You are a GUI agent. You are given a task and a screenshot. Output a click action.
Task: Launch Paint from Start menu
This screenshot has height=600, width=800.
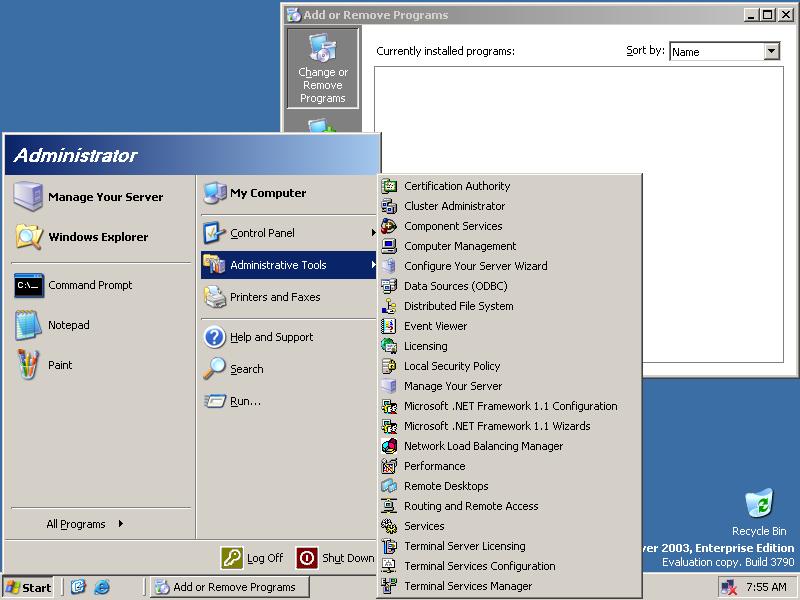tap(101, 365)
